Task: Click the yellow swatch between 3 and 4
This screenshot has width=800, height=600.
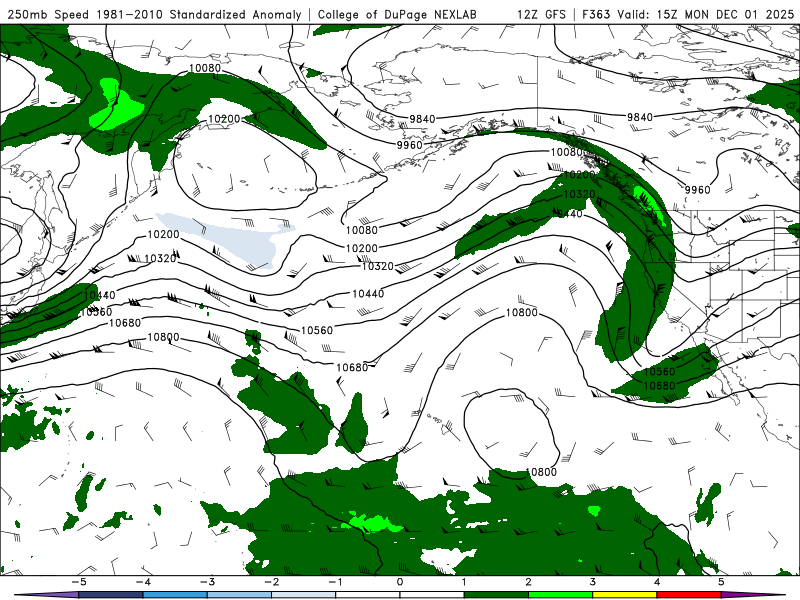Action: pos(625,595)
